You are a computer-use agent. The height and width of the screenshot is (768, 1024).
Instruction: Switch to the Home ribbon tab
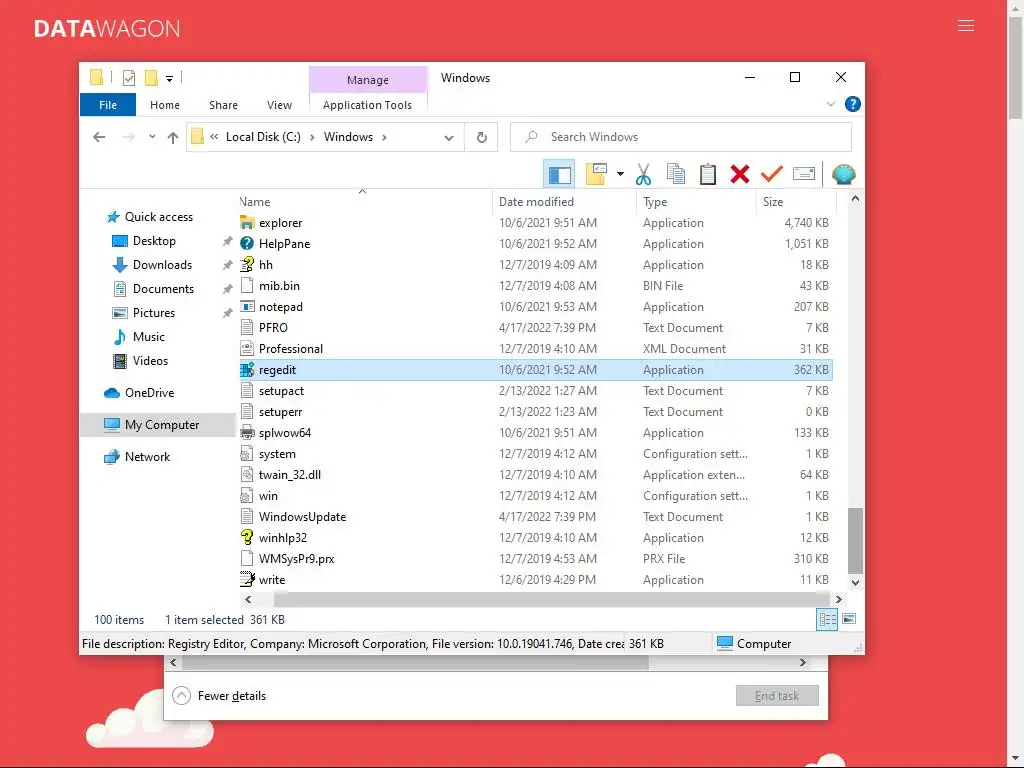point(165,104)
